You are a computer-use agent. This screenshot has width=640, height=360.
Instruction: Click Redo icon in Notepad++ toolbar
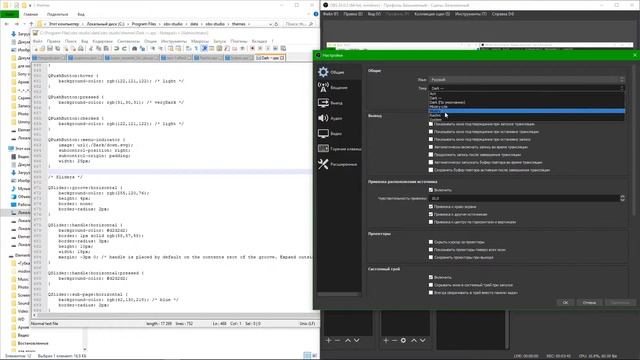point(124,49)
